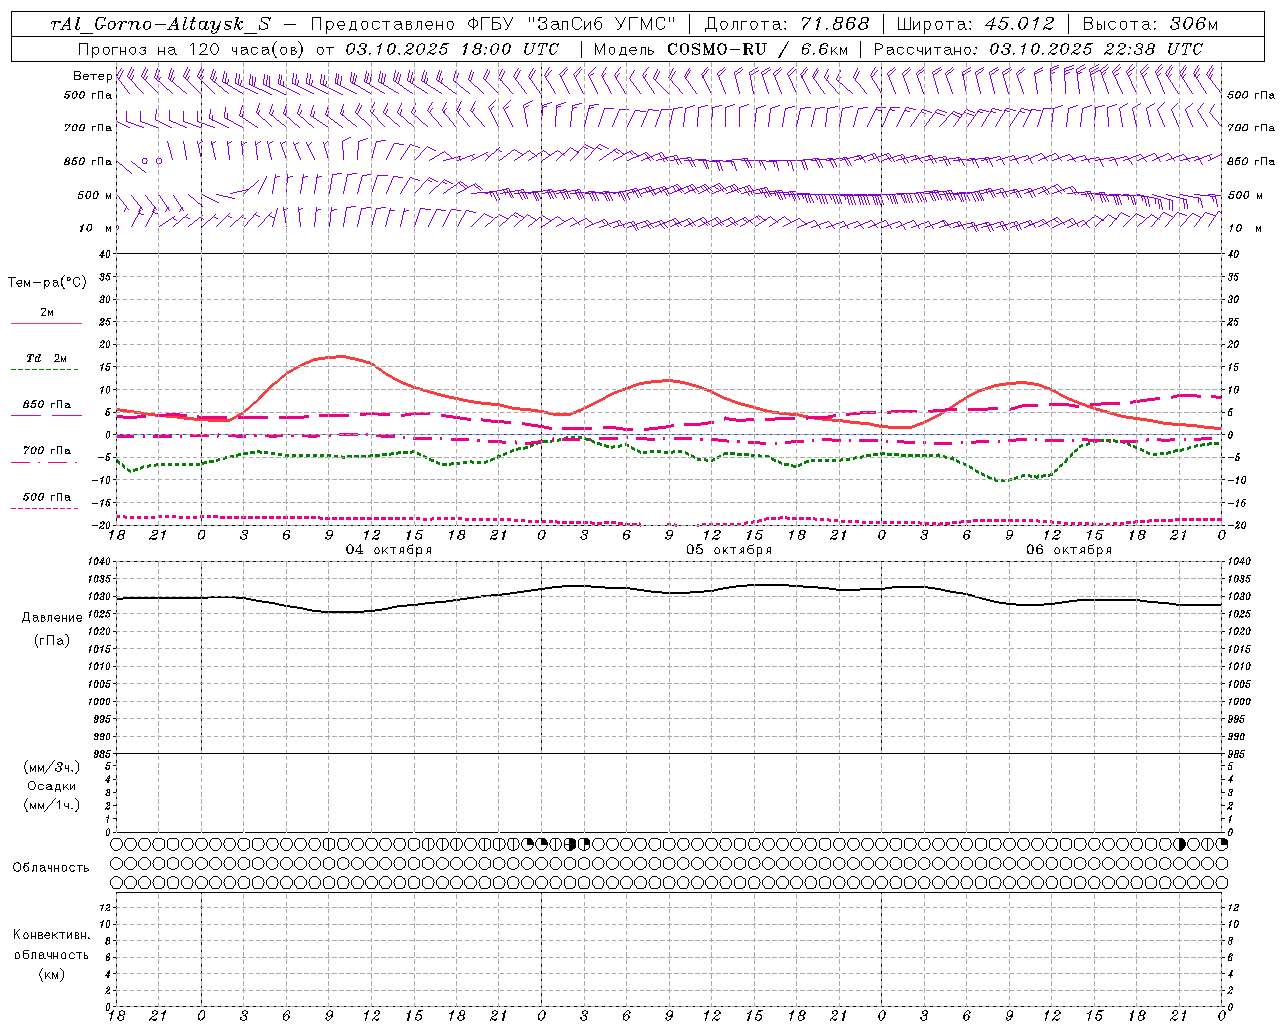Click the date label 05 октября
The height and width of the screenshot is (1024, 1280).
click(729, 550)
